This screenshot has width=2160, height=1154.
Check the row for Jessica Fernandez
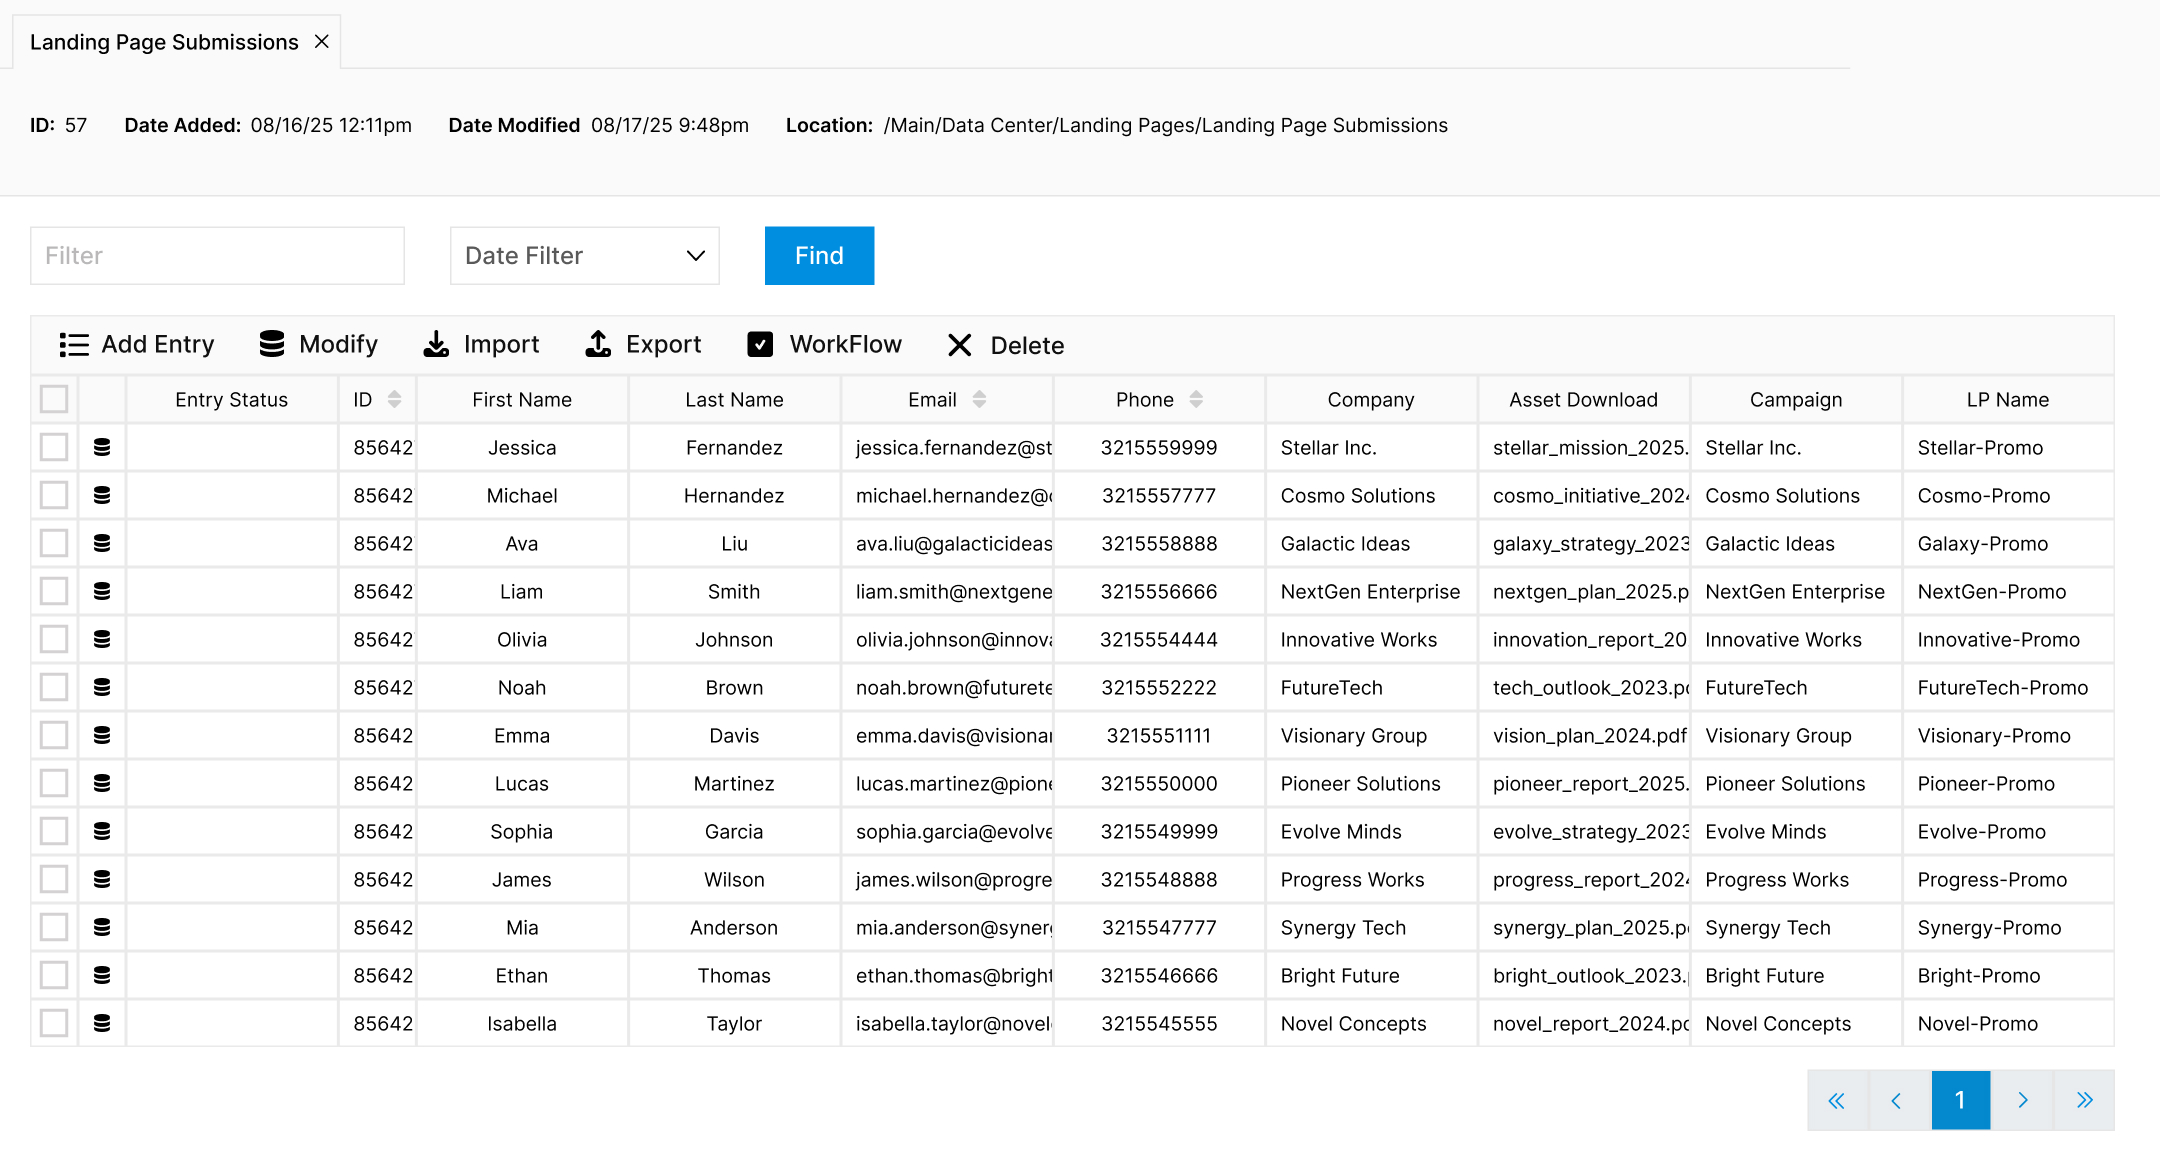[54, 447]
